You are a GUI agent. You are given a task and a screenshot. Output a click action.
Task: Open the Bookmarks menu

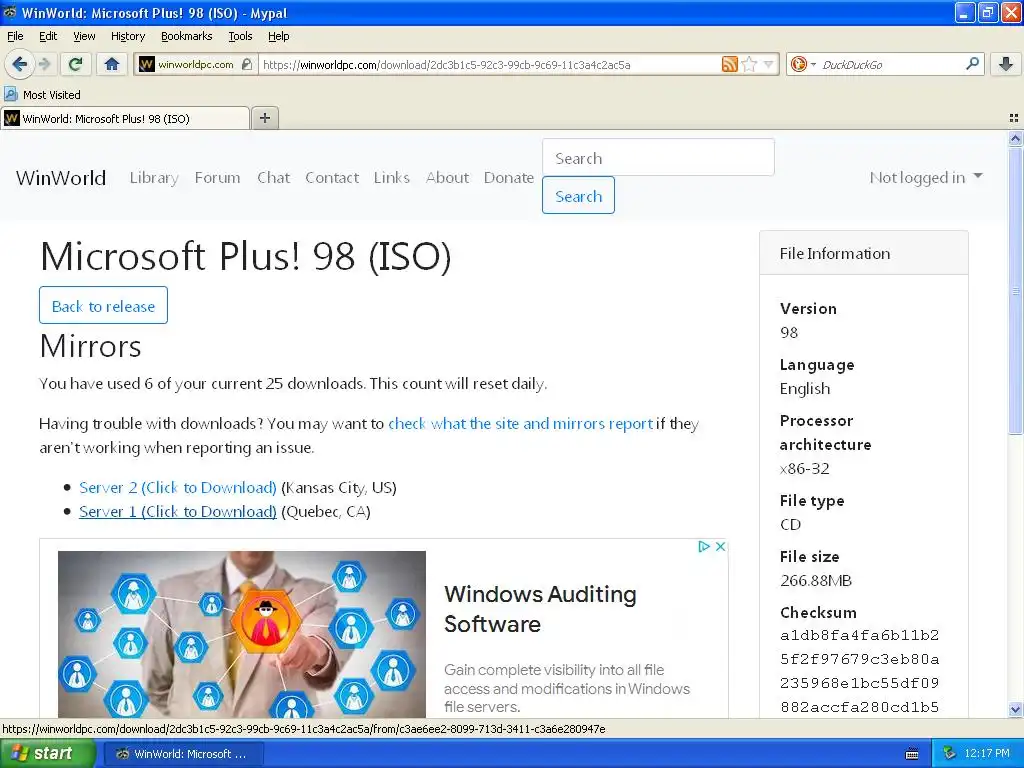[186, 36]
